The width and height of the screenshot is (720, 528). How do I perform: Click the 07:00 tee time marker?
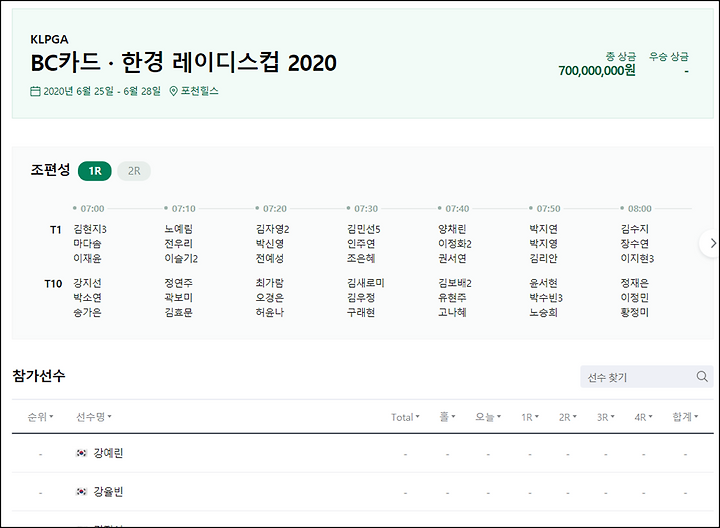coord(89,208)
